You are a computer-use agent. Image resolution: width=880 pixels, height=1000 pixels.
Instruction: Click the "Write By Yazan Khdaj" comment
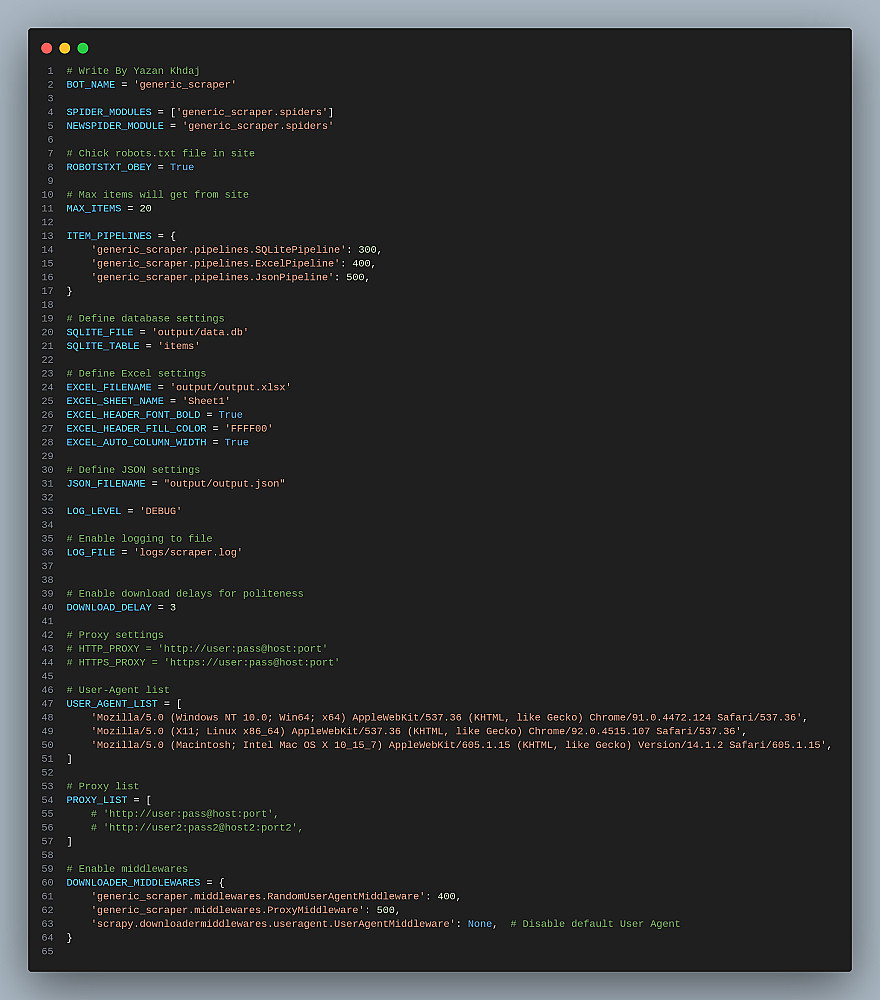click(x=133, y=71)
